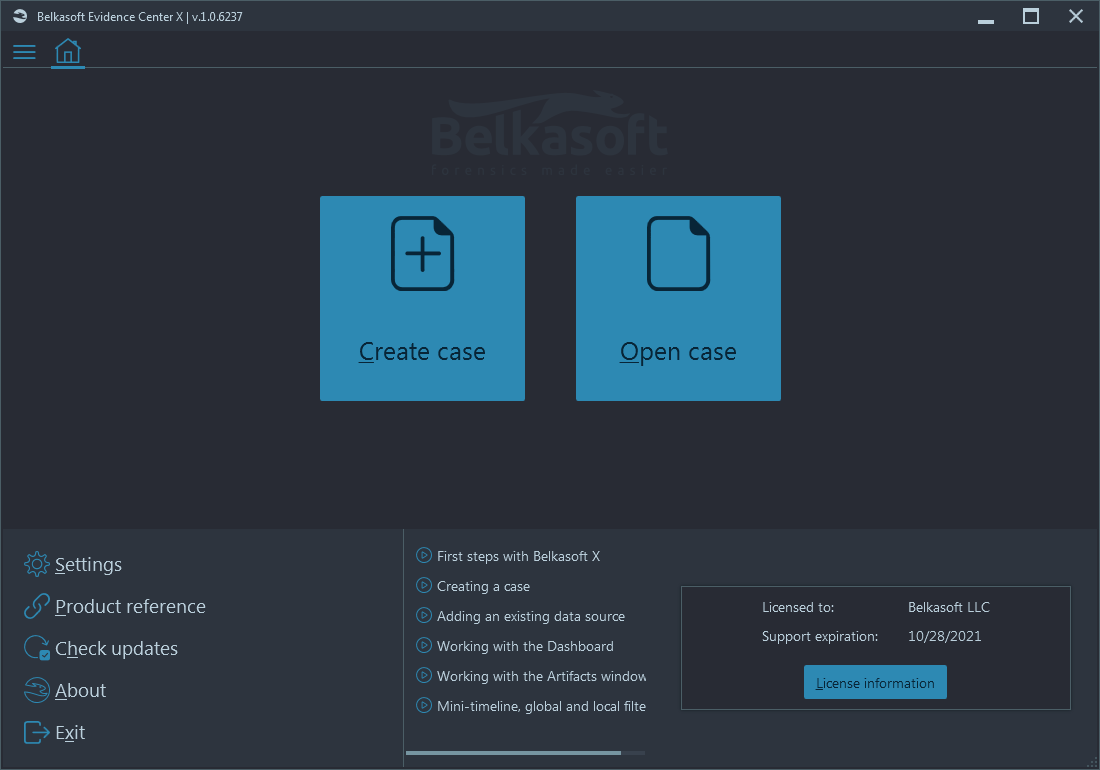Click the License information button
The height and width of the screenshot is (770, 1100).
(x=875, y=682)
